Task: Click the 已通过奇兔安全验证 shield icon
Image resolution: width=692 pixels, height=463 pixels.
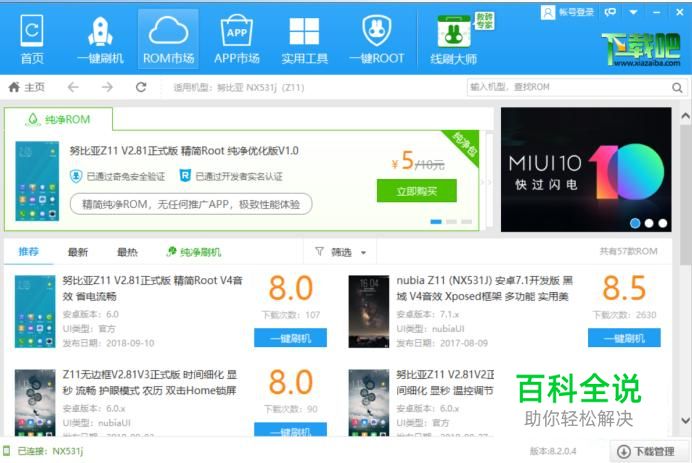Action: (76, 176)
